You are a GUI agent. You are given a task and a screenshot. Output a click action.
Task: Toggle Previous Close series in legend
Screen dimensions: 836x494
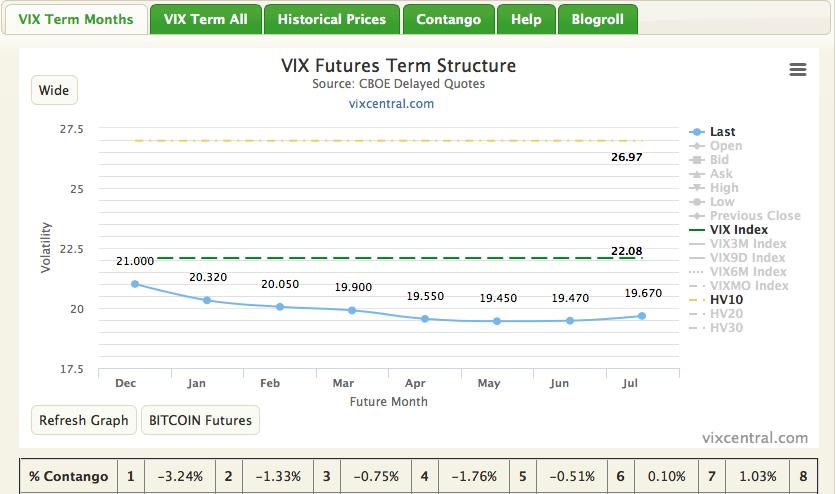tap(754, 216)
